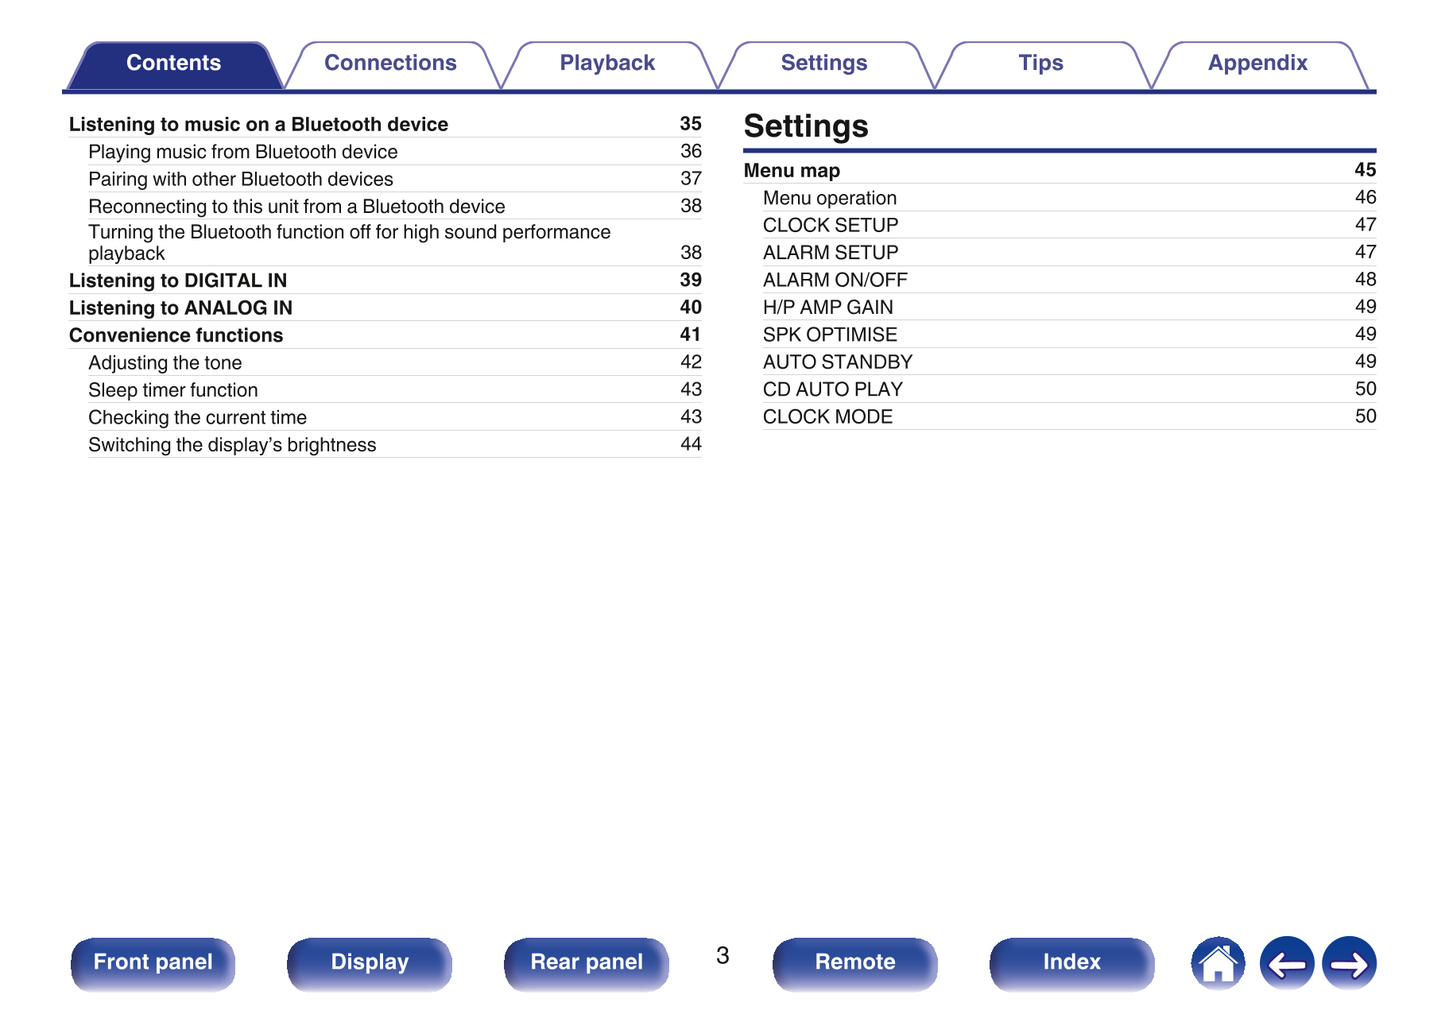The width and height of the screenshot is (1445, 1018).
Task: Open Pairing with other Bluetooth devices link
Action: (x=240, y=179)
